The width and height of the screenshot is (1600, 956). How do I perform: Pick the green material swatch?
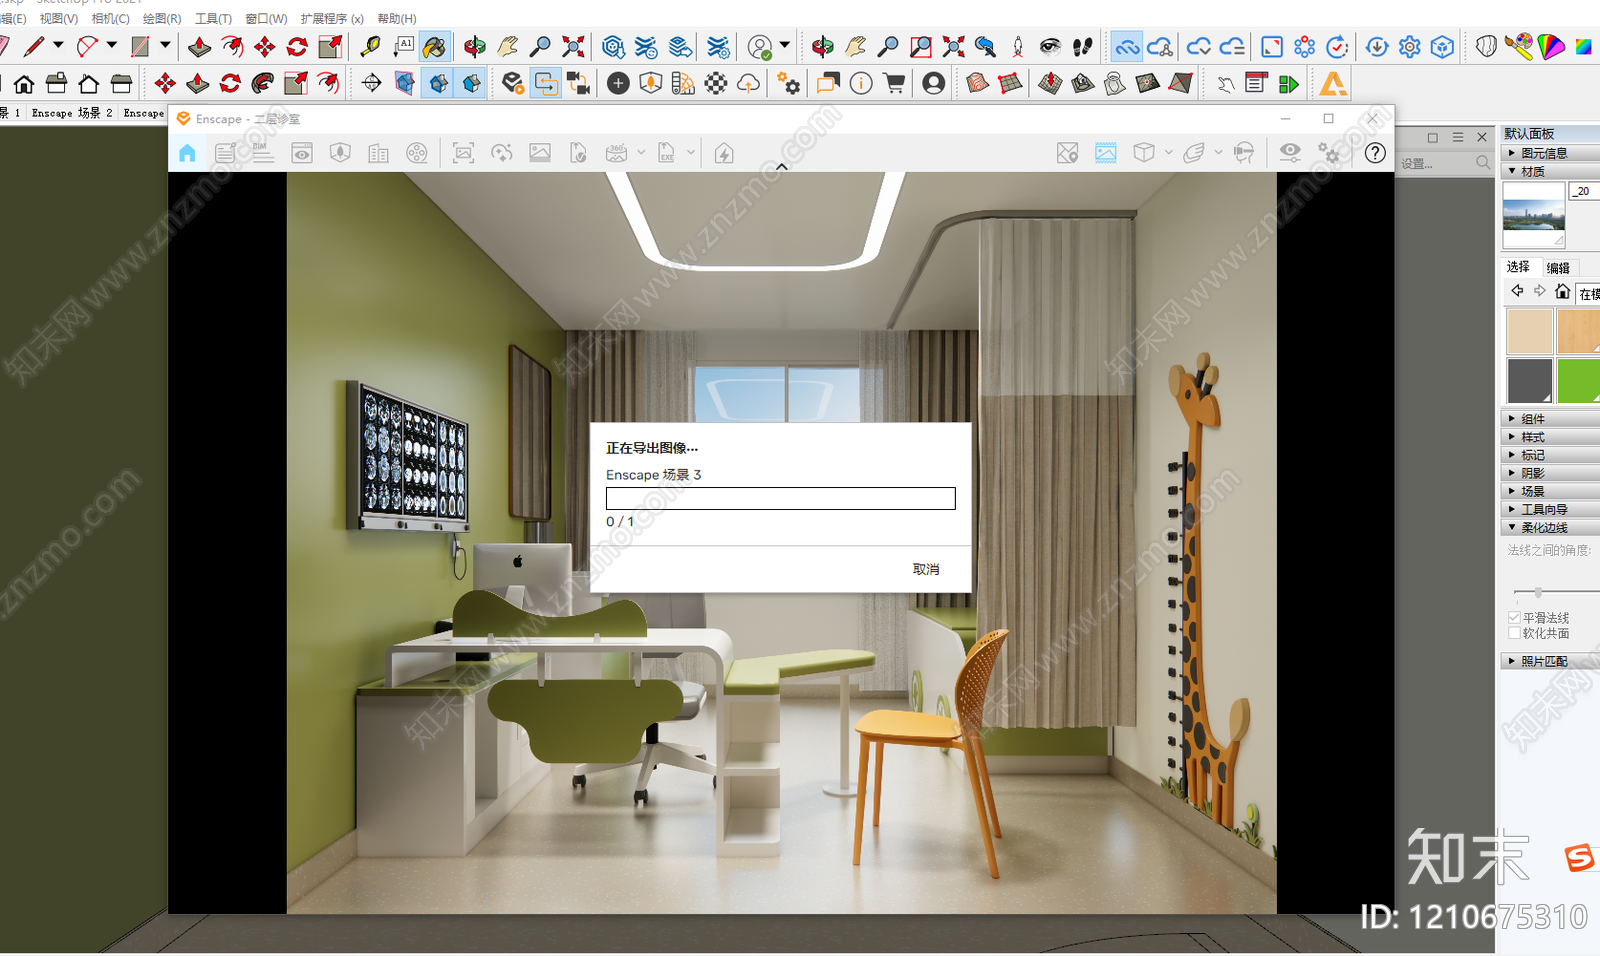click(x=1579, y=381)
